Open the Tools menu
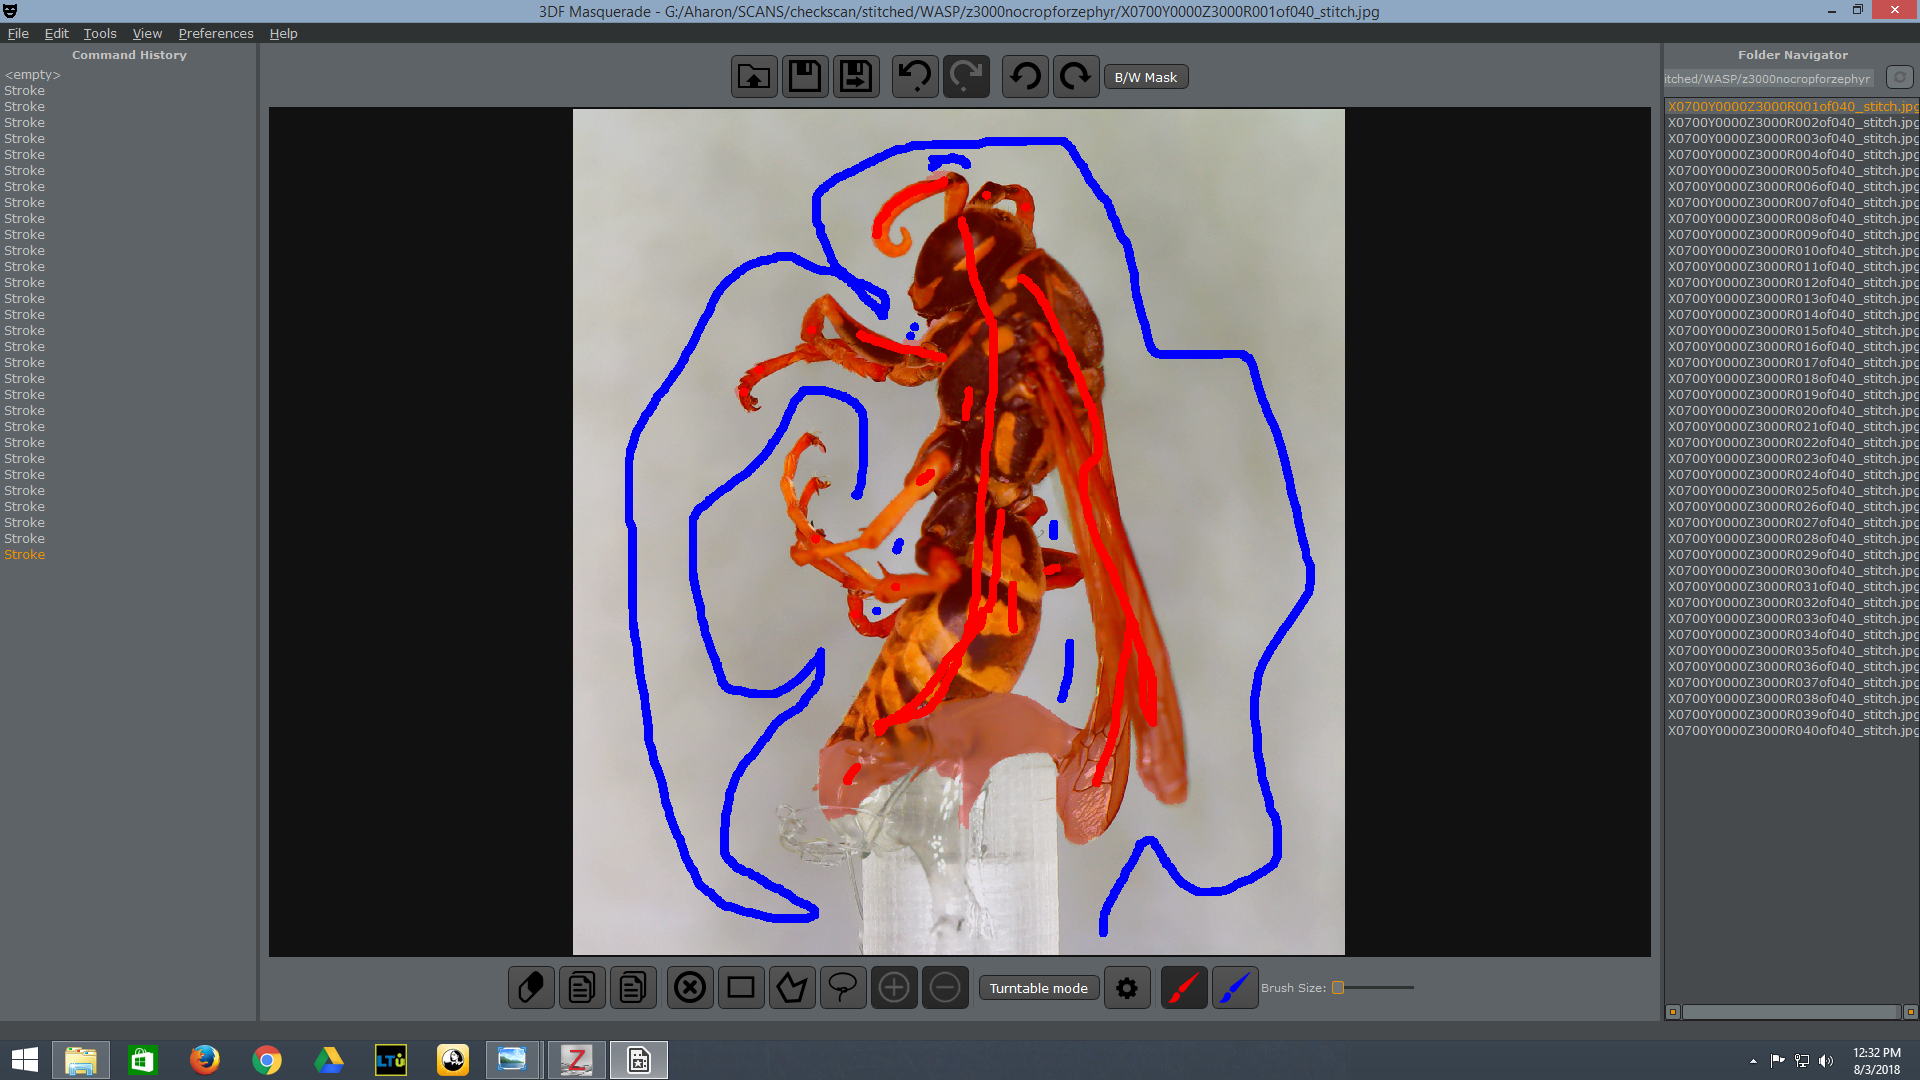 (100, 33)
